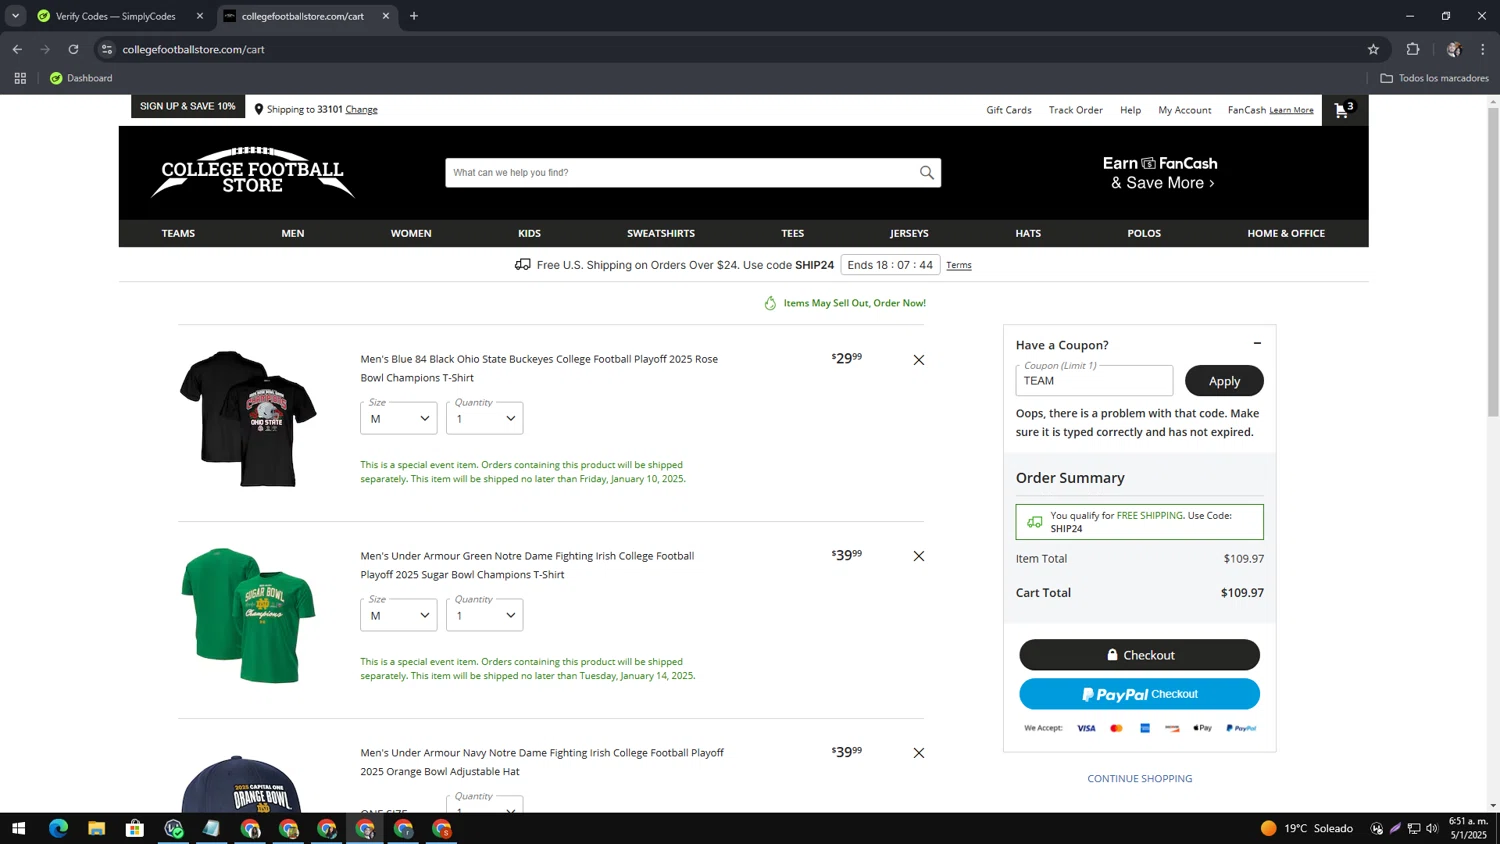The width and height of the screenshot is (1500, 844).
Task: Open Microsoft Store from taskbar
Action: 135,828
